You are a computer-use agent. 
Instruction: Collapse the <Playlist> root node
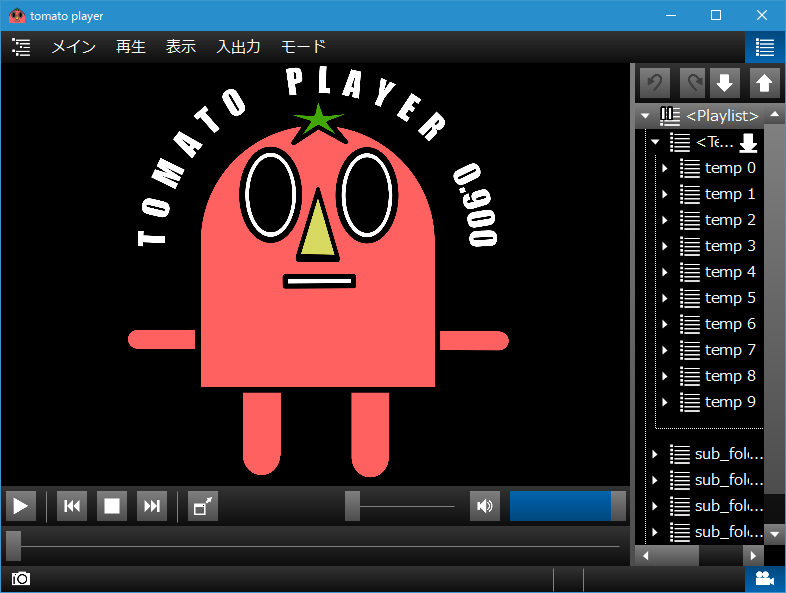click(646, 116)
